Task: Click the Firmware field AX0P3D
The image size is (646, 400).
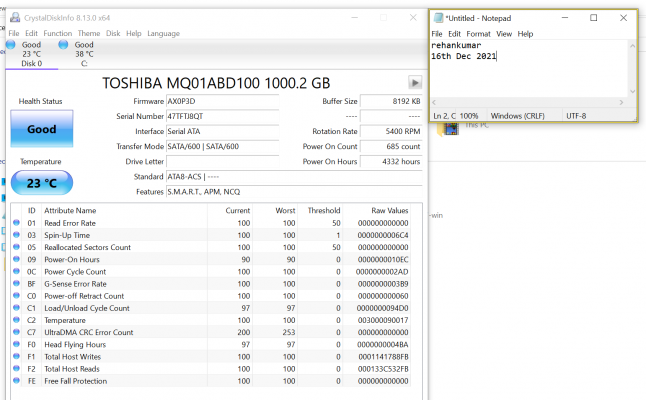Action: pyautogui.click(x=222, y=101)
